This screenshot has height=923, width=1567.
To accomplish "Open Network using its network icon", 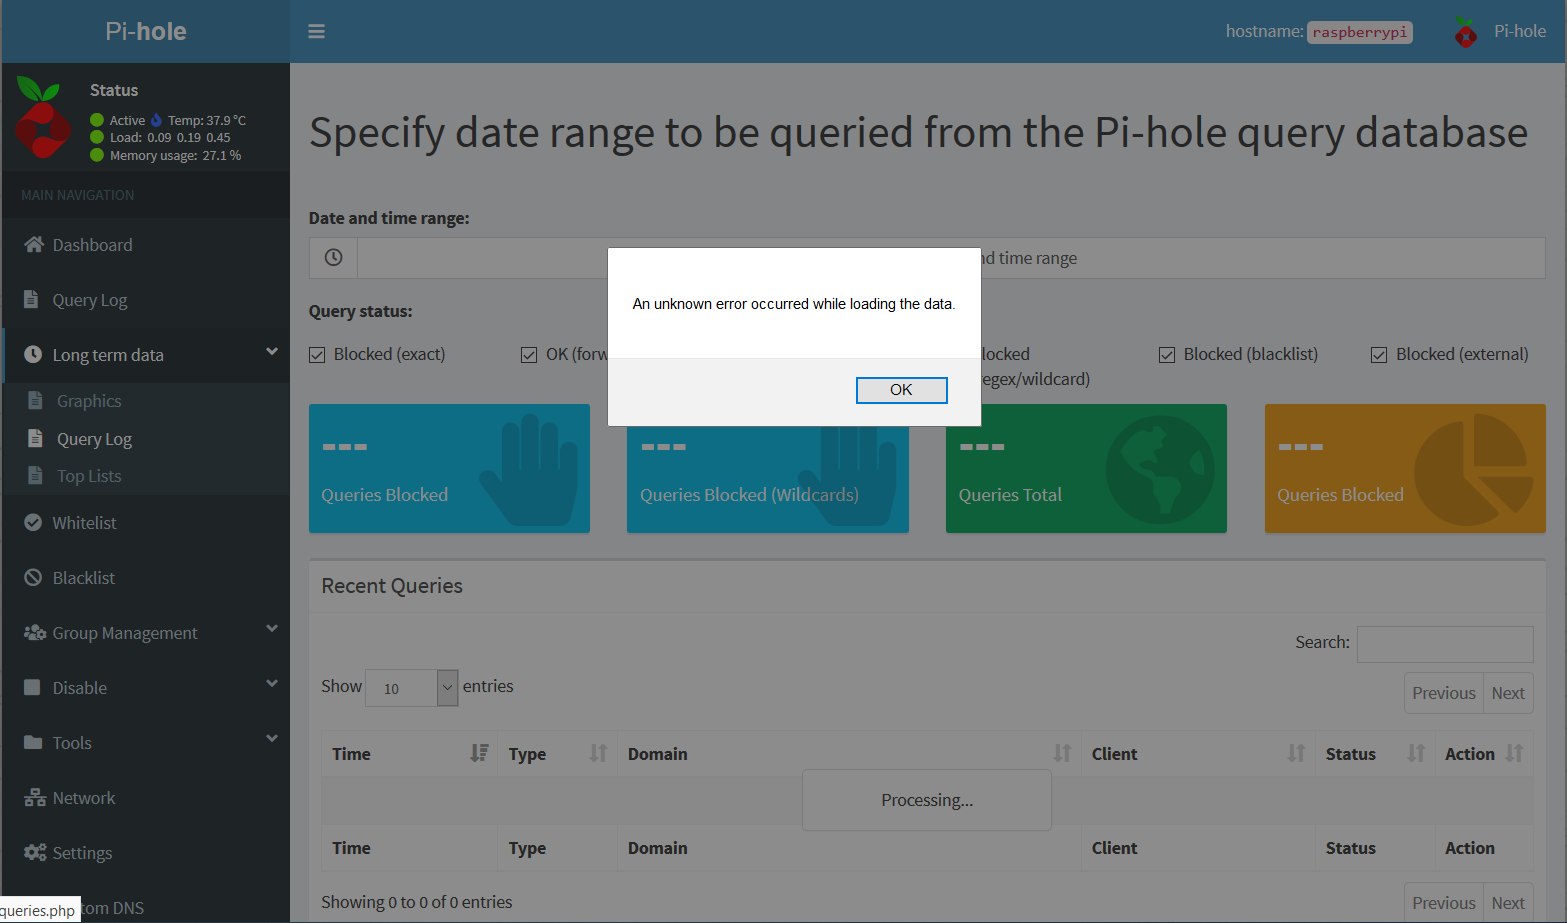I will tap(33, 797).
